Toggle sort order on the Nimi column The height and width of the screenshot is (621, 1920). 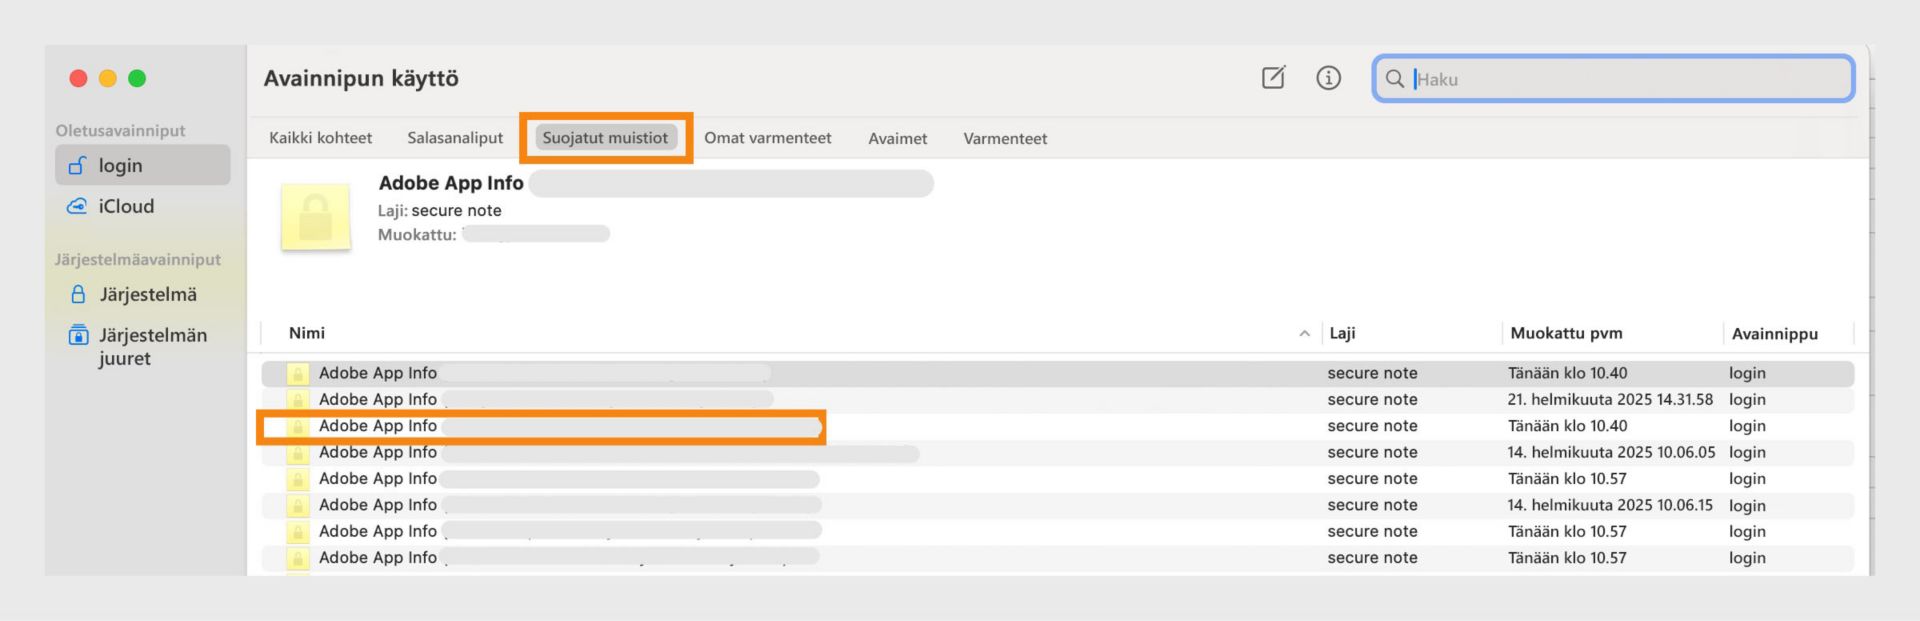point(307,333)
